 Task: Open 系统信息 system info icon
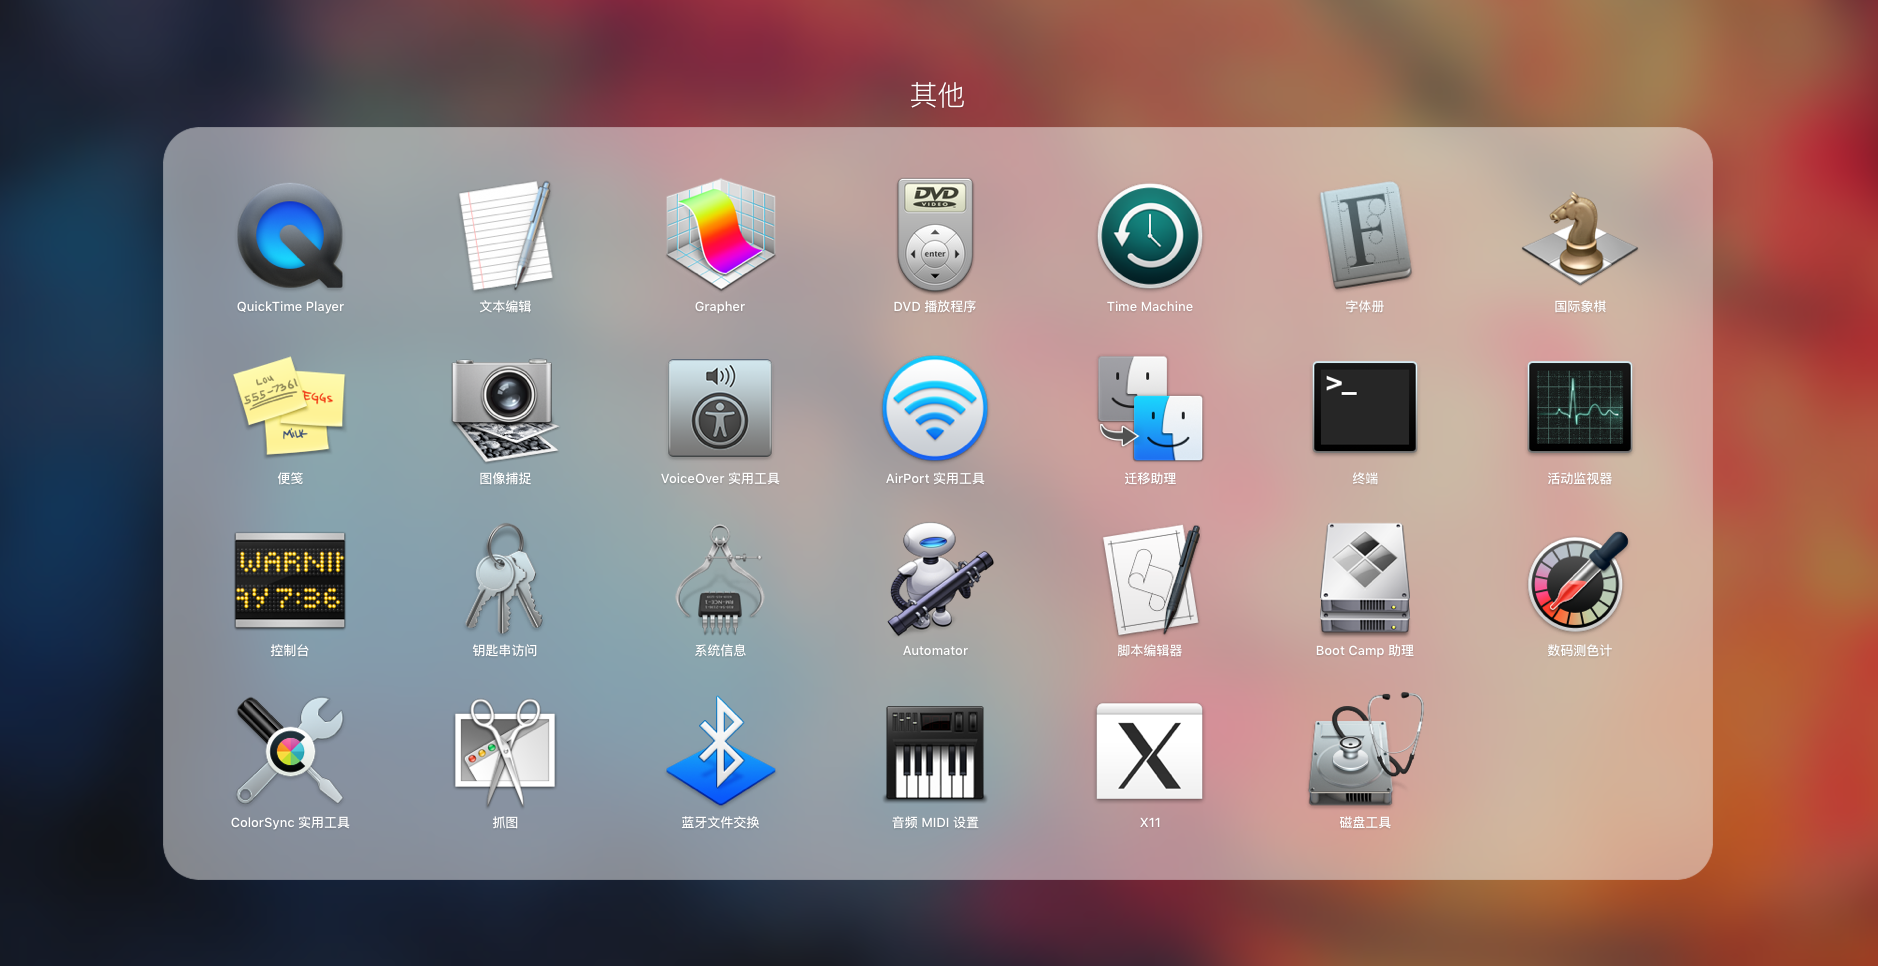(x=720, y=580)
